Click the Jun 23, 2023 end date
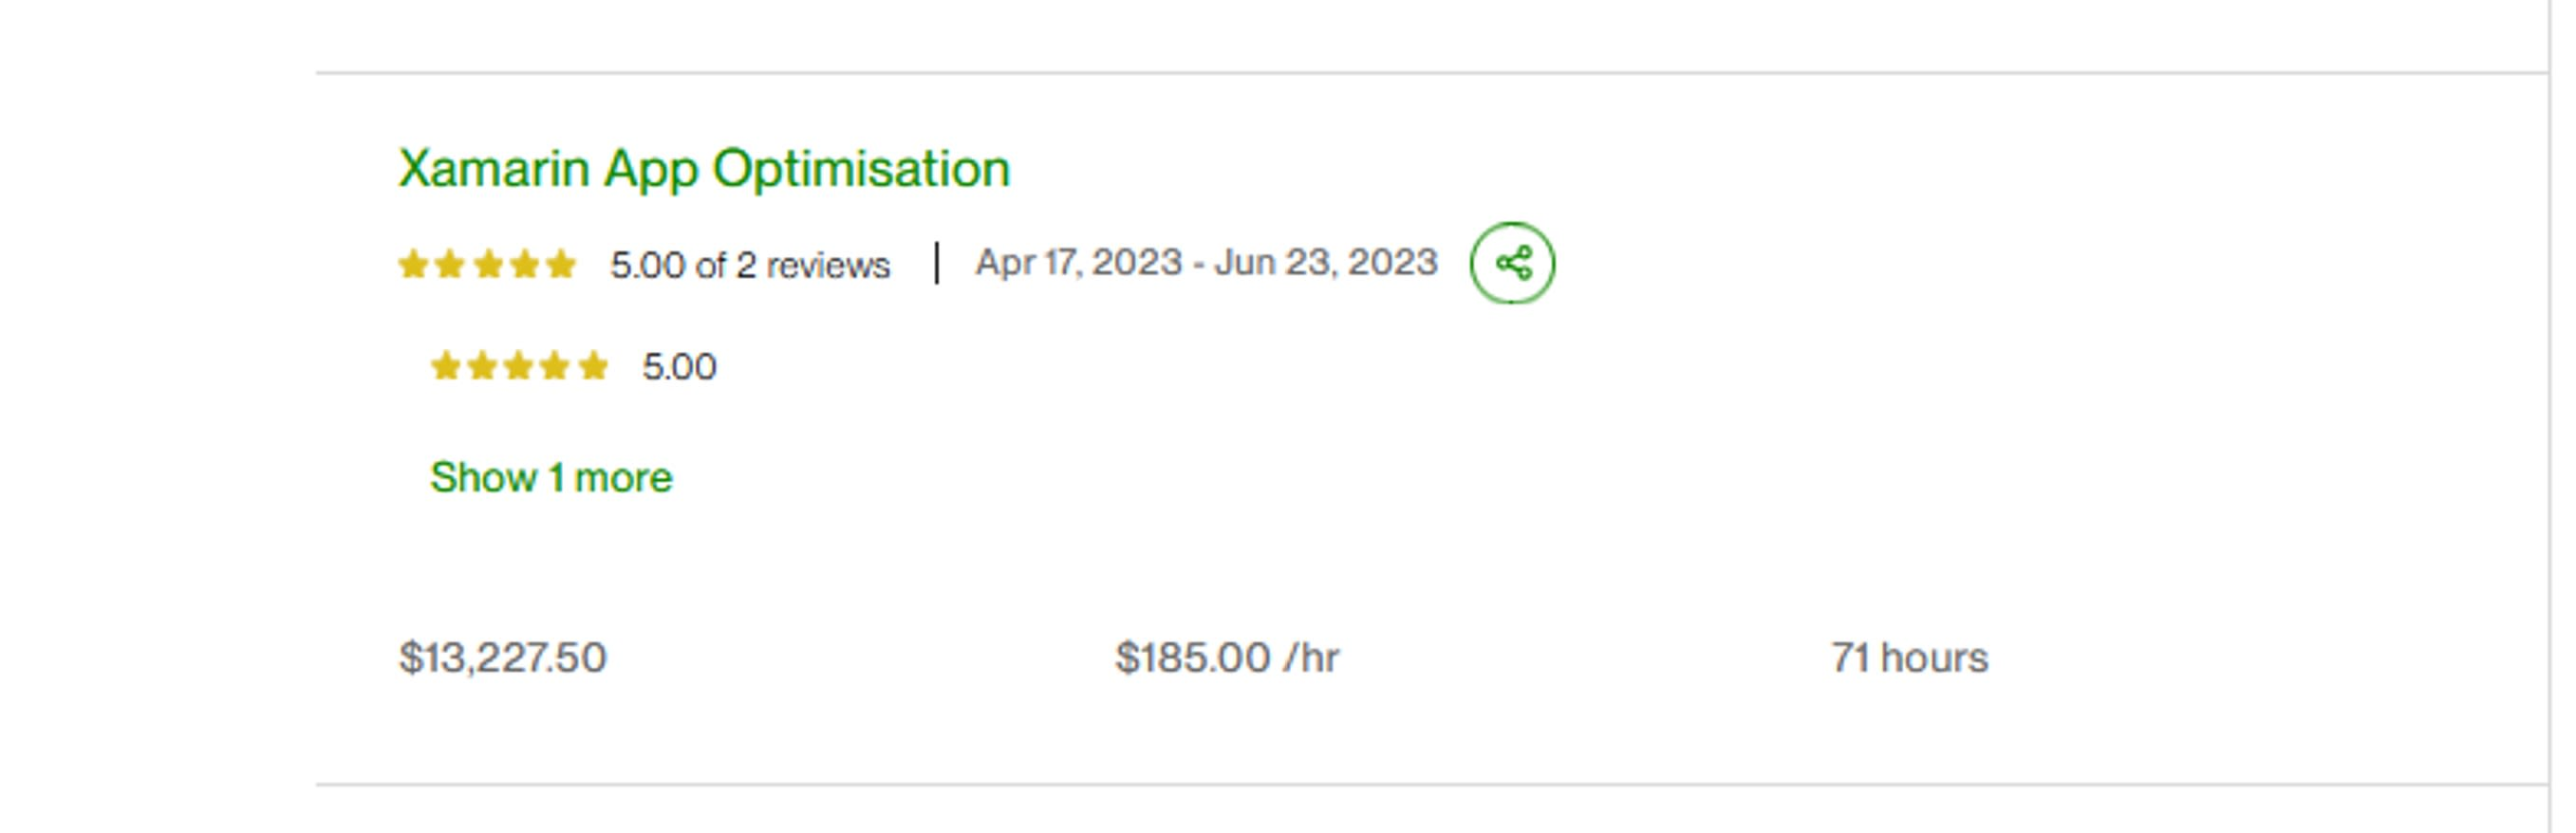This screenshot has height=833, width=2576. coord(1325,262)
